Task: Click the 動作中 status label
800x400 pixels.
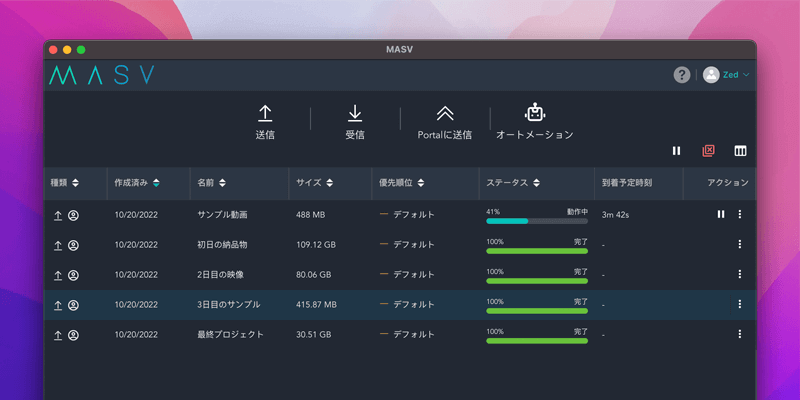Action: (x=577, y=211)
